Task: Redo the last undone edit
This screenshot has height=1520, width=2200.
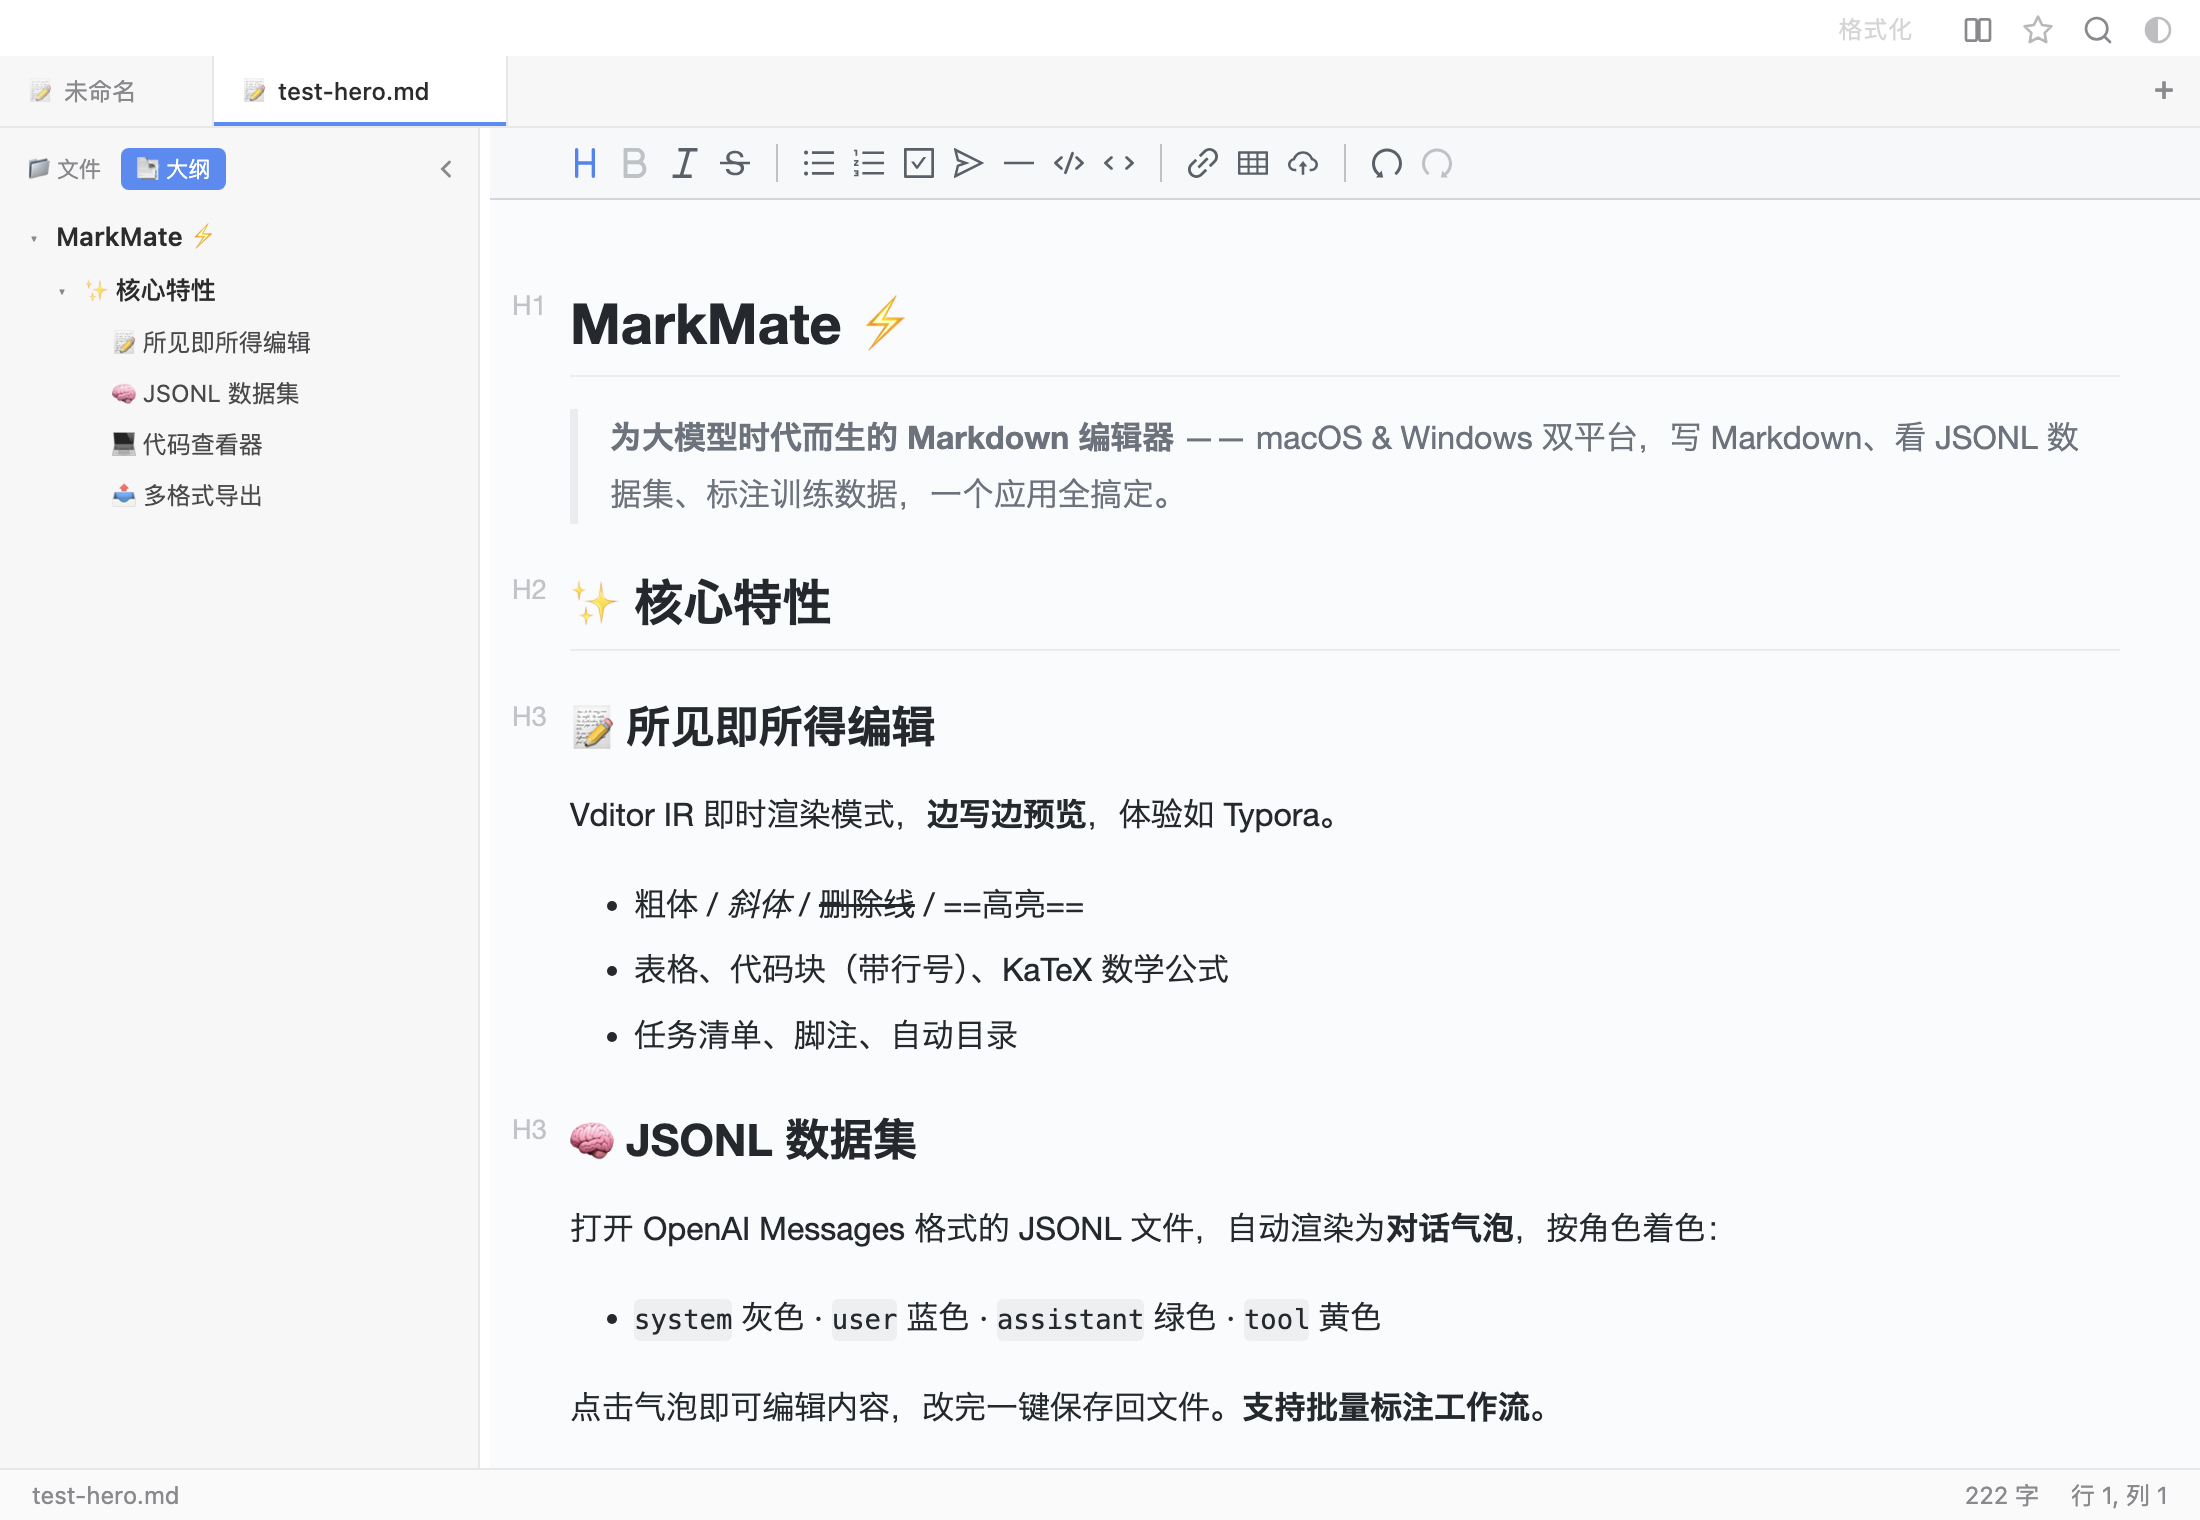Action: click(x=1437, y=163)
